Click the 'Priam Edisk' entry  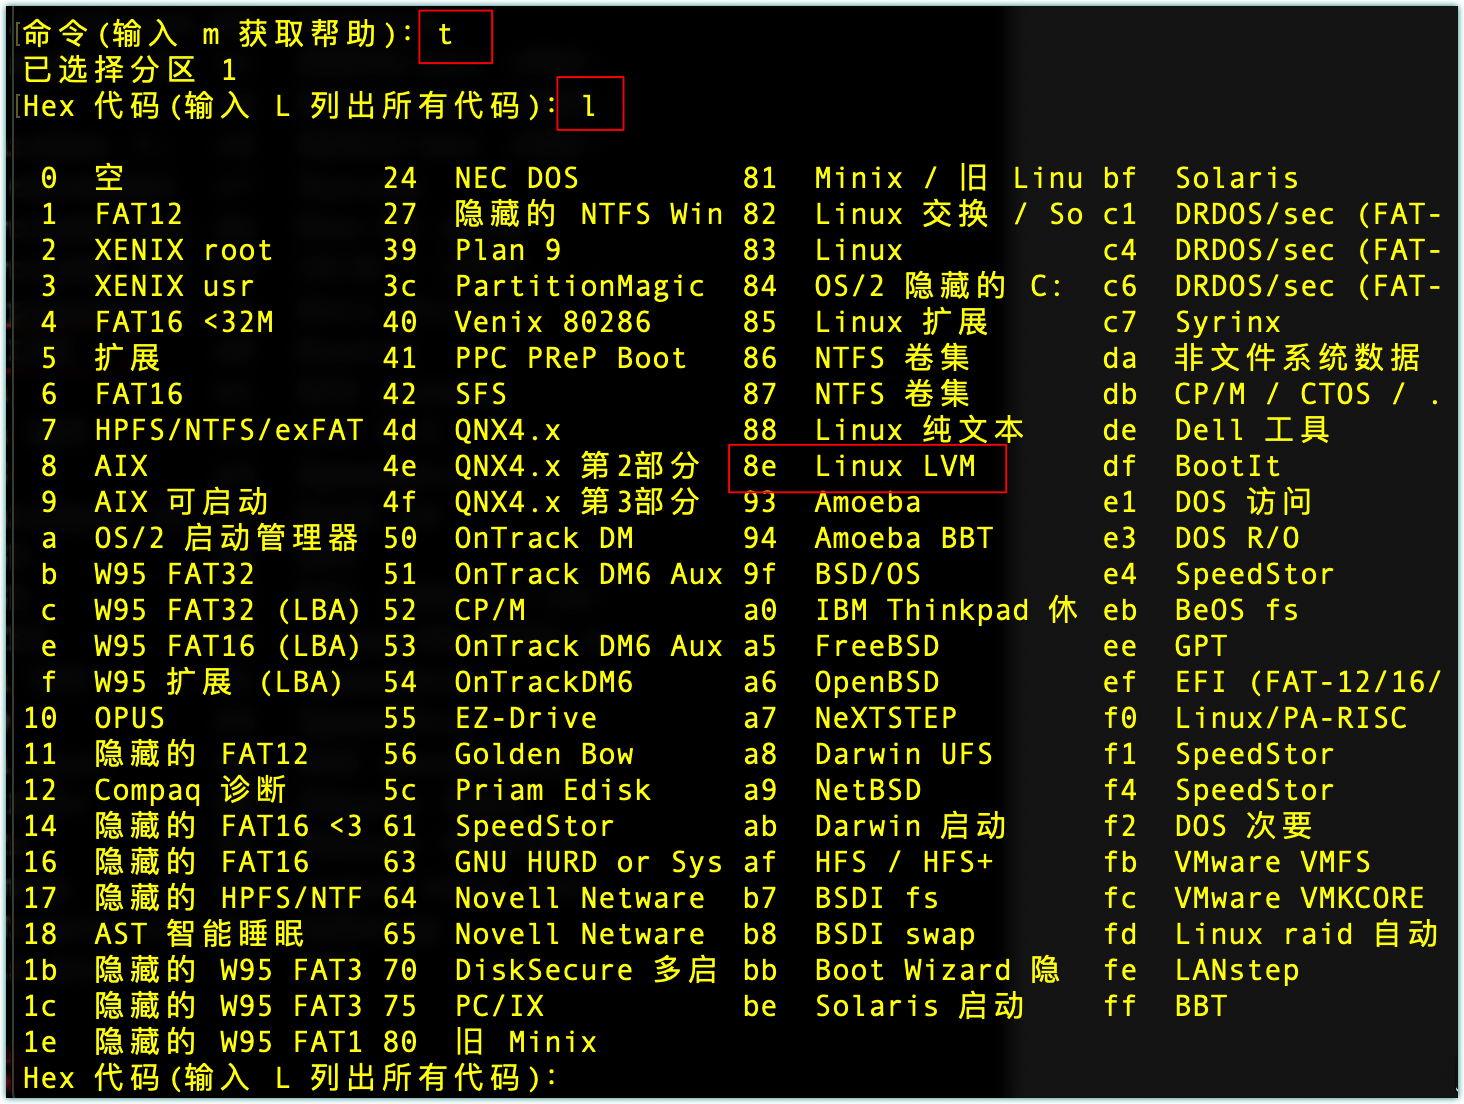pyautogui.click(x=553, y=790)
